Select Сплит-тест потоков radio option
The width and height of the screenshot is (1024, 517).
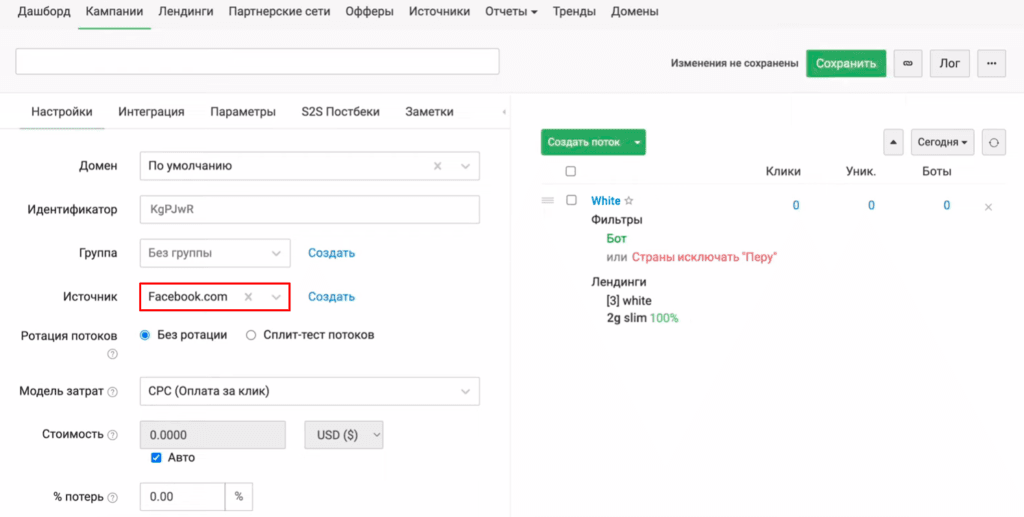click(x=251, y=336)
